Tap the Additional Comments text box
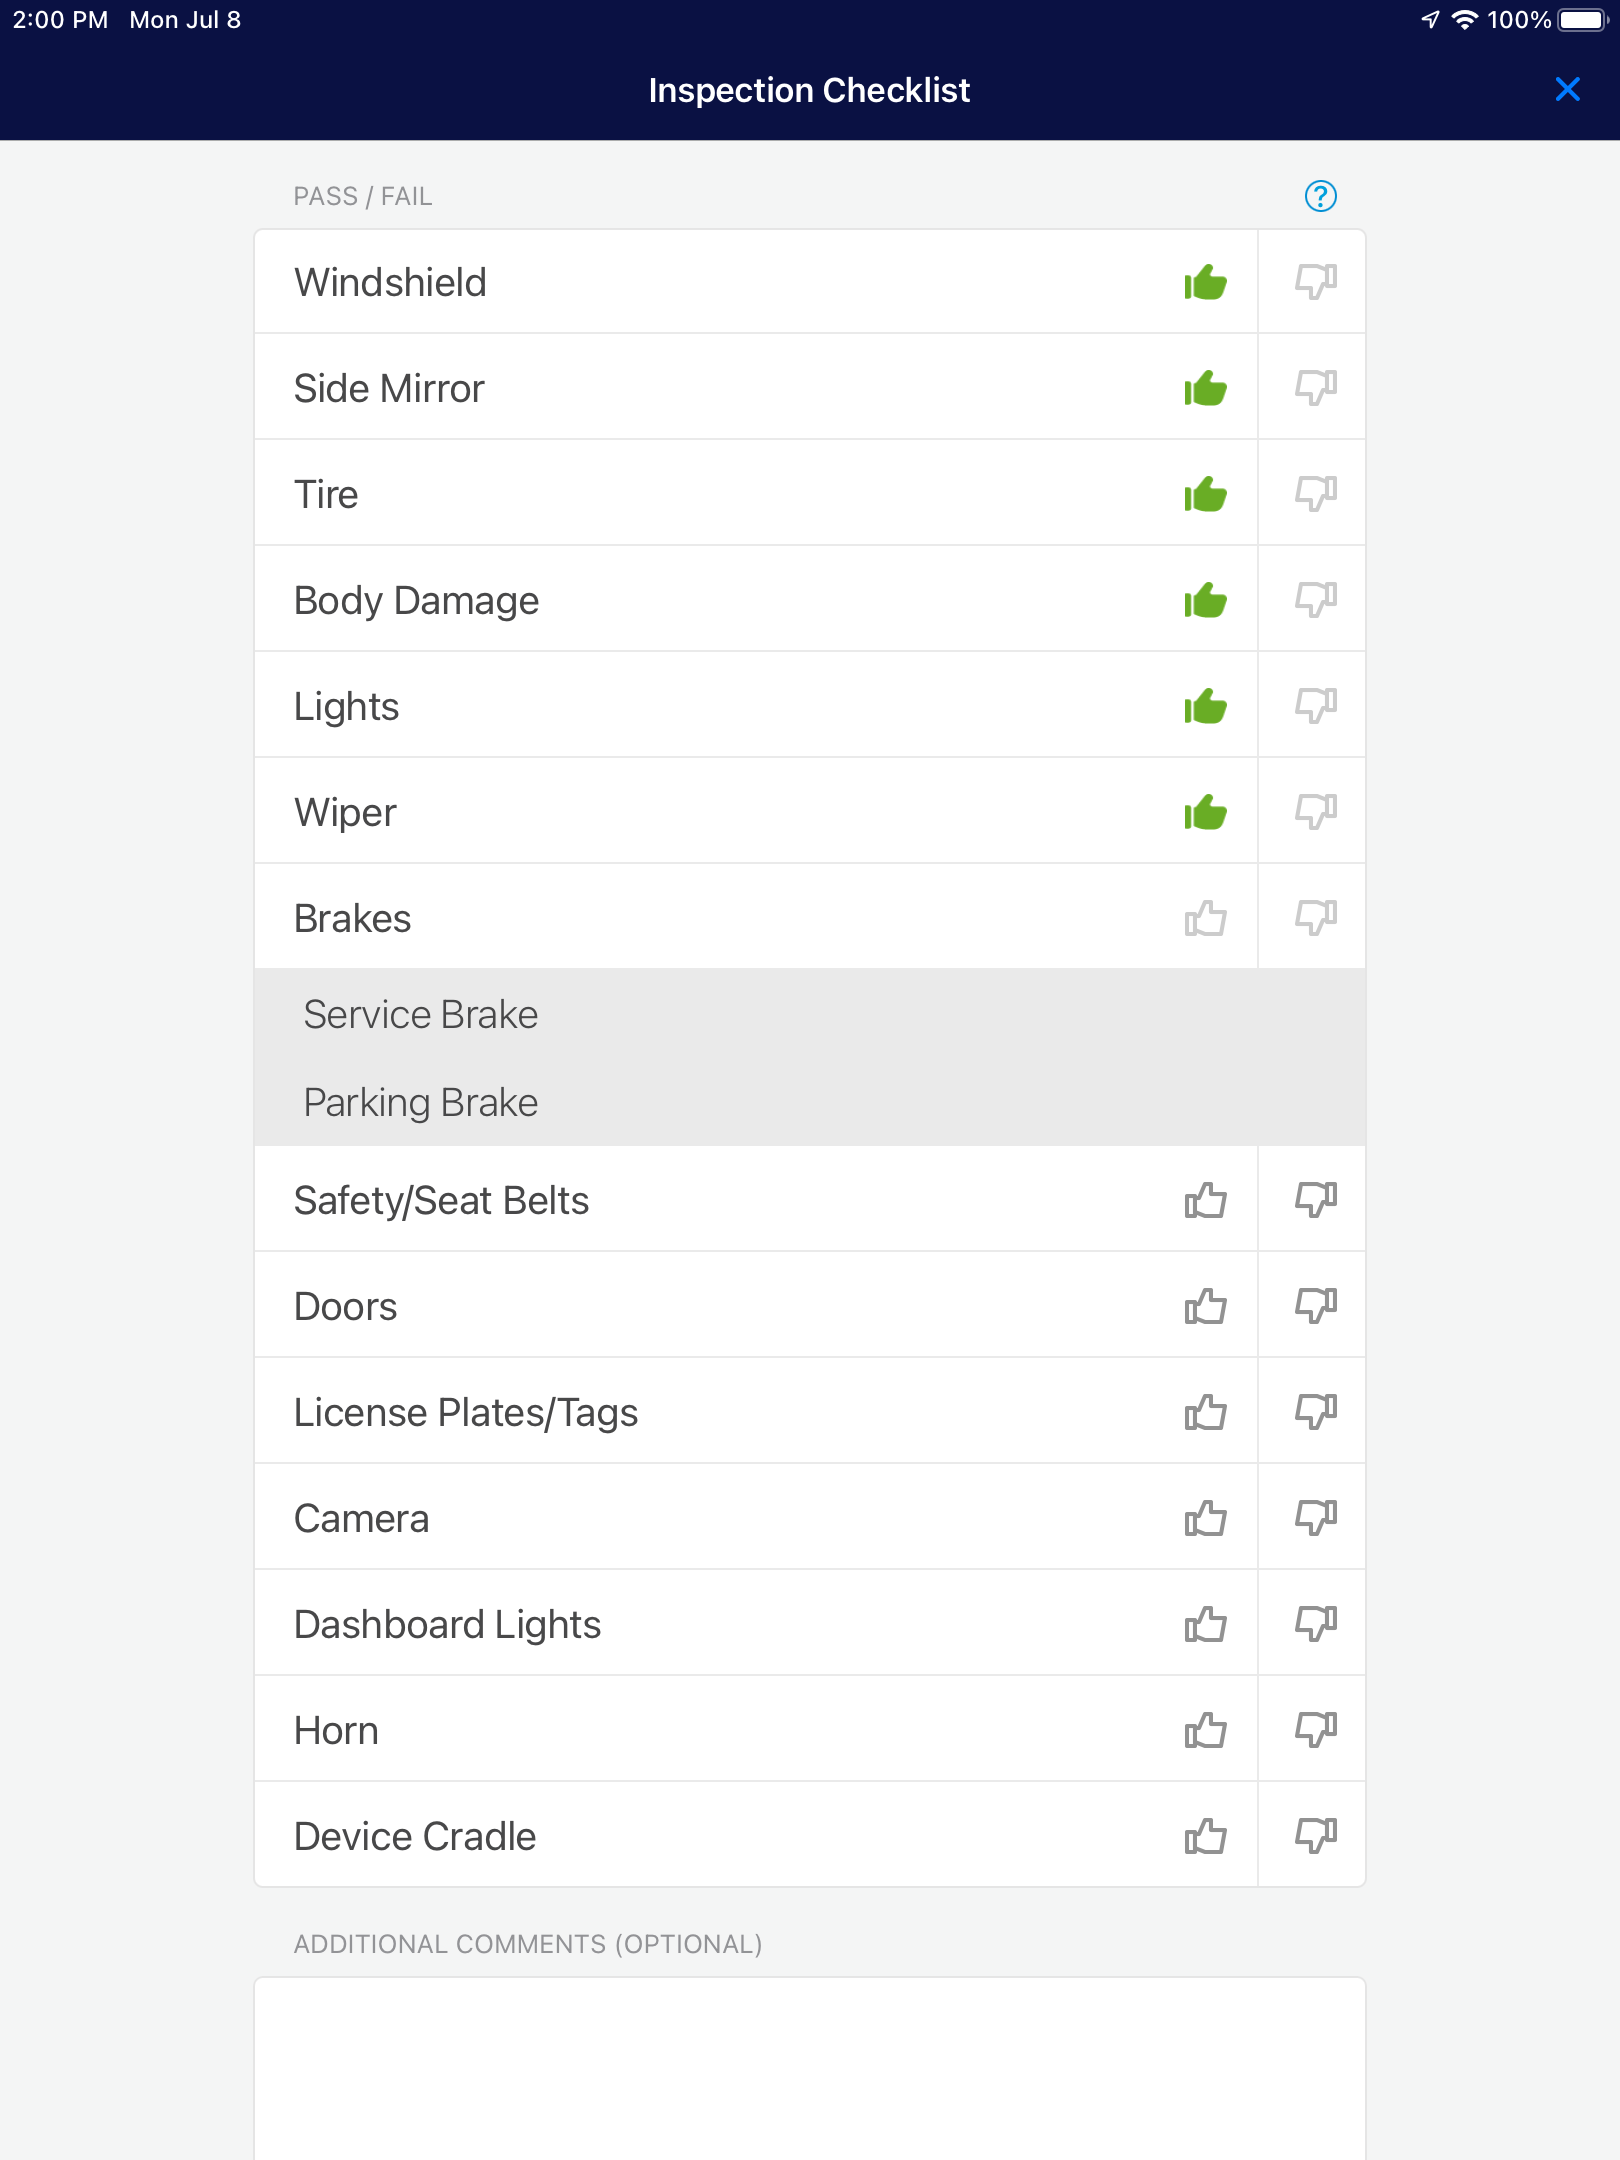The image size is (1620, 2160). point(810,2068)
